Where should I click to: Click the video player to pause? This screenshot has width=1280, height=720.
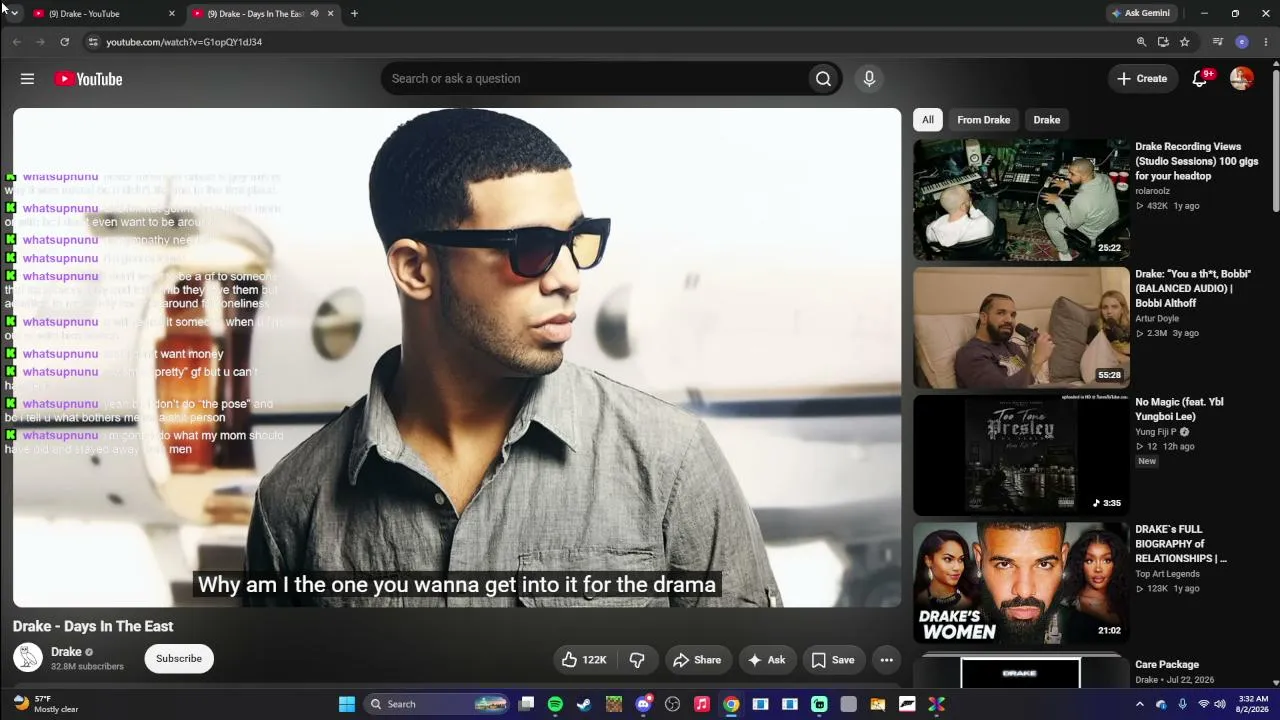click(457, 357)
